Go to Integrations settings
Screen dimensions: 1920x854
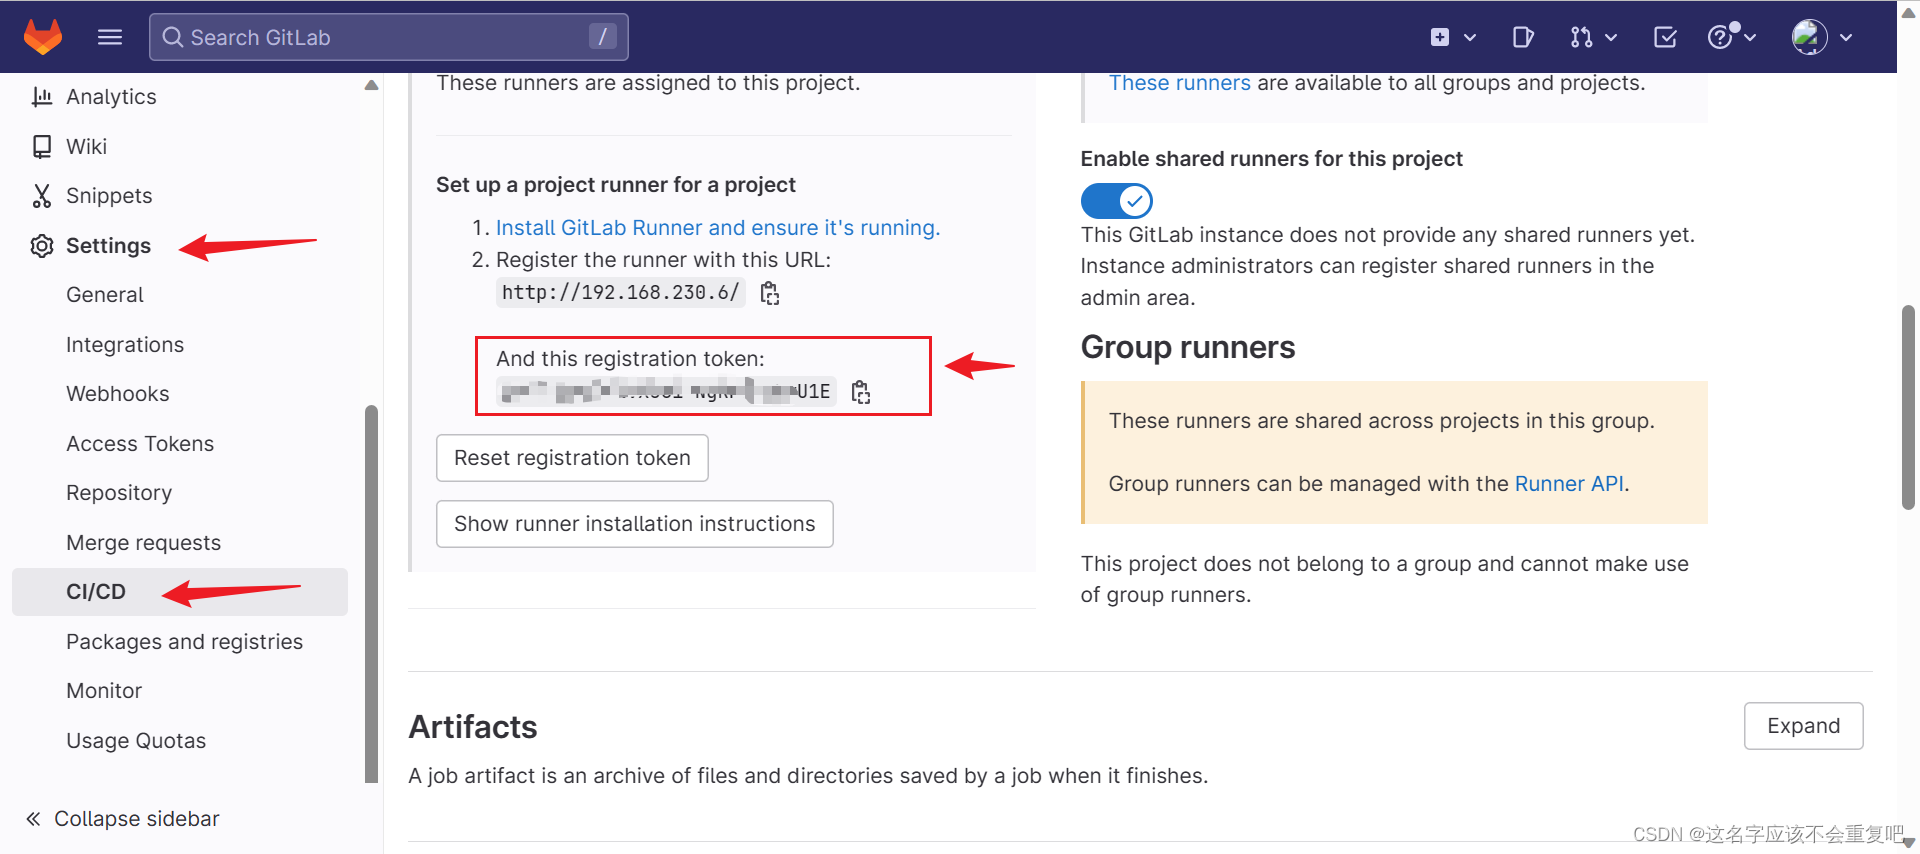[x=125, y=345]
